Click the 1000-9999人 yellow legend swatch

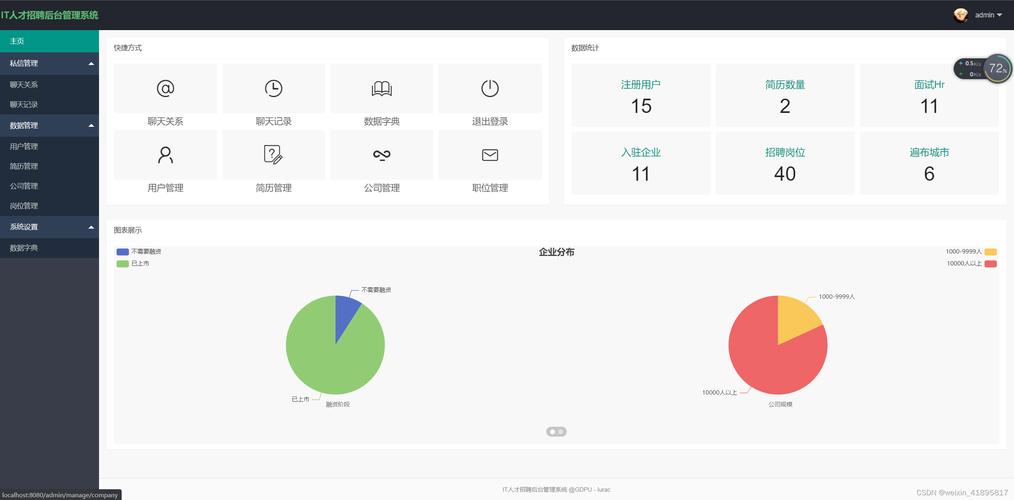click(991, 252)
